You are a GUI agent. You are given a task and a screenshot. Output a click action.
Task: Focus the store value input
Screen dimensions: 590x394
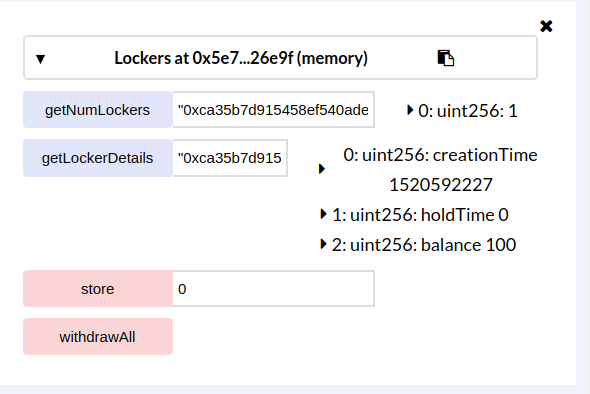tap(274, 289)
